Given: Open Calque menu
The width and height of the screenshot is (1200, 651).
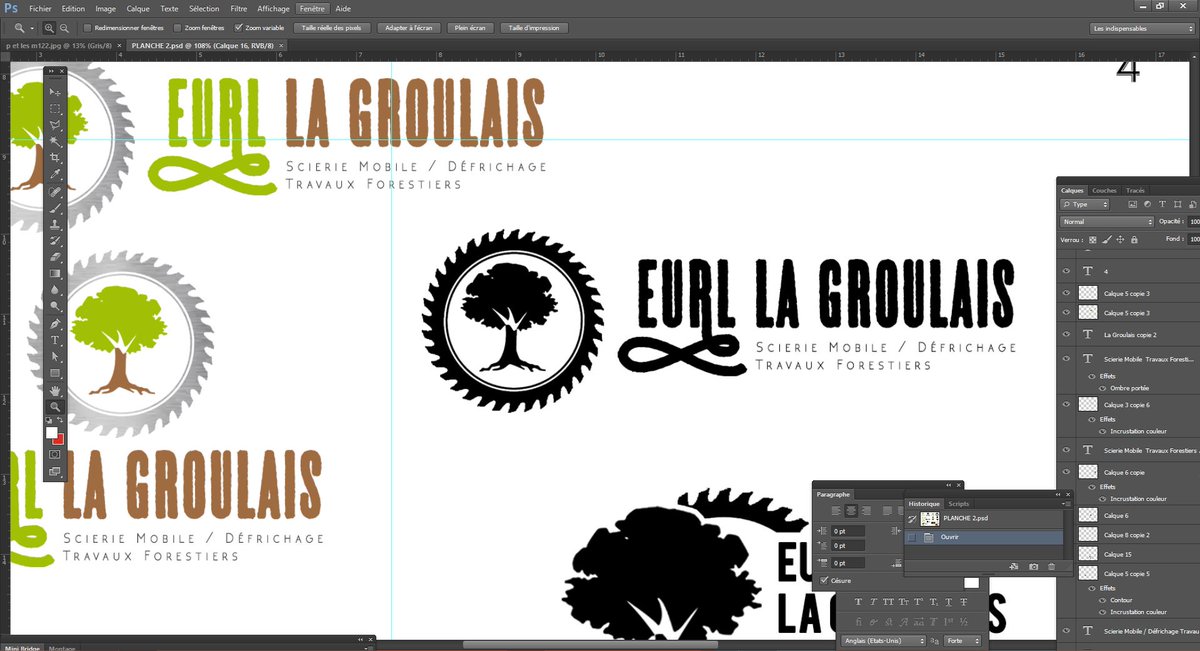Looking at the screenshot, I should pos(138,8).
